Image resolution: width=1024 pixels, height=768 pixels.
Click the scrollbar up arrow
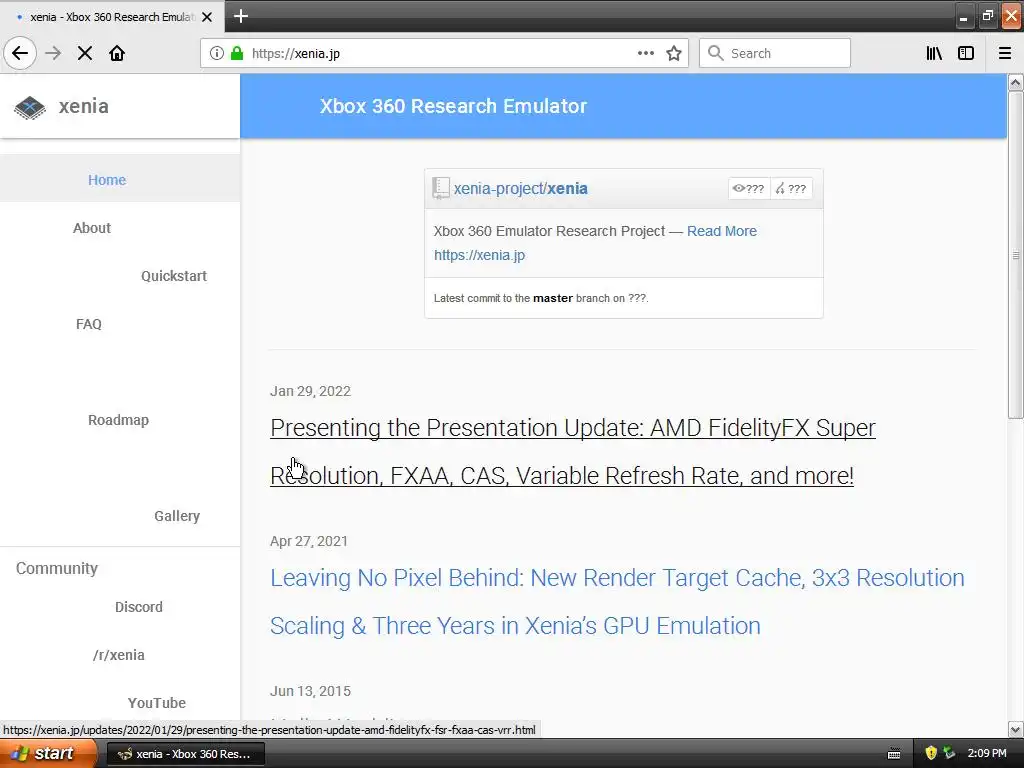1016,82
